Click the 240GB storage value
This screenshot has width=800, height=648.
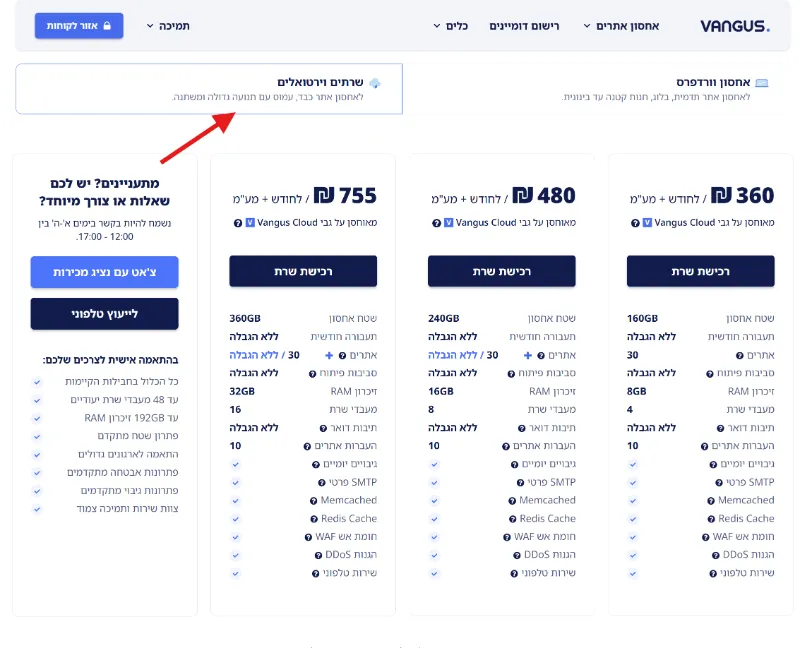443,318
